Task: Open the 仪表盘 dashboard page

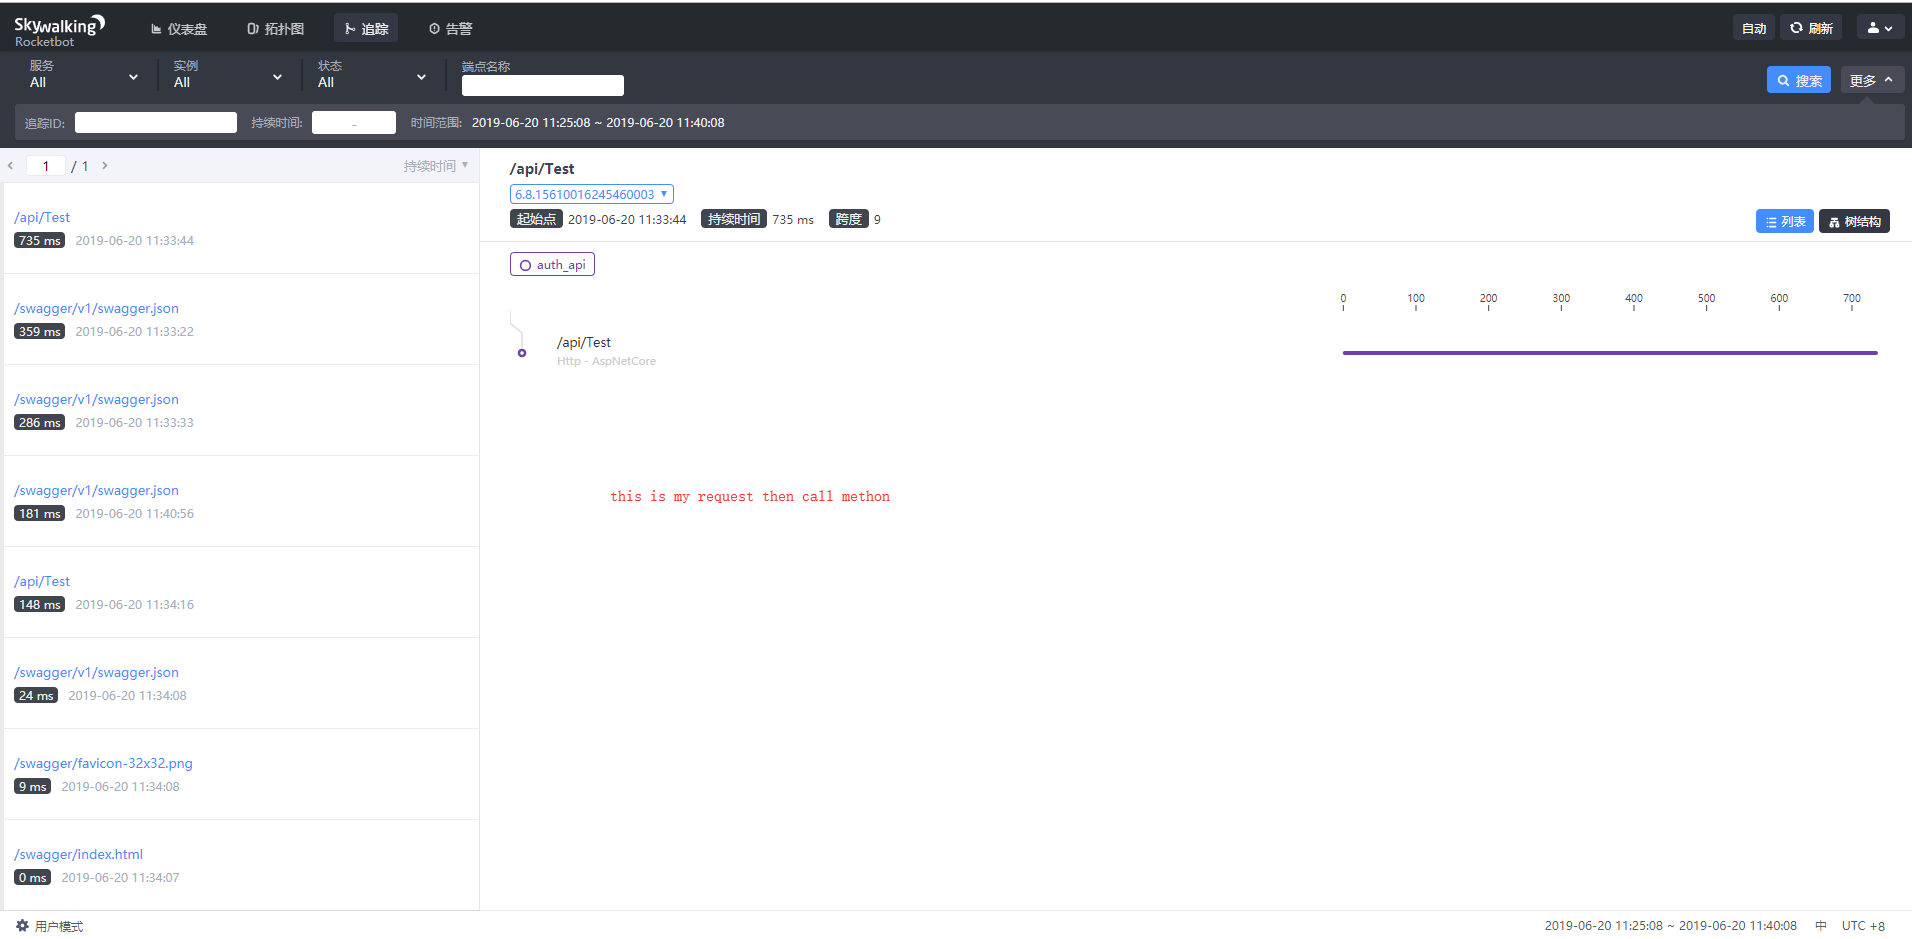Action: coord(179,28)
